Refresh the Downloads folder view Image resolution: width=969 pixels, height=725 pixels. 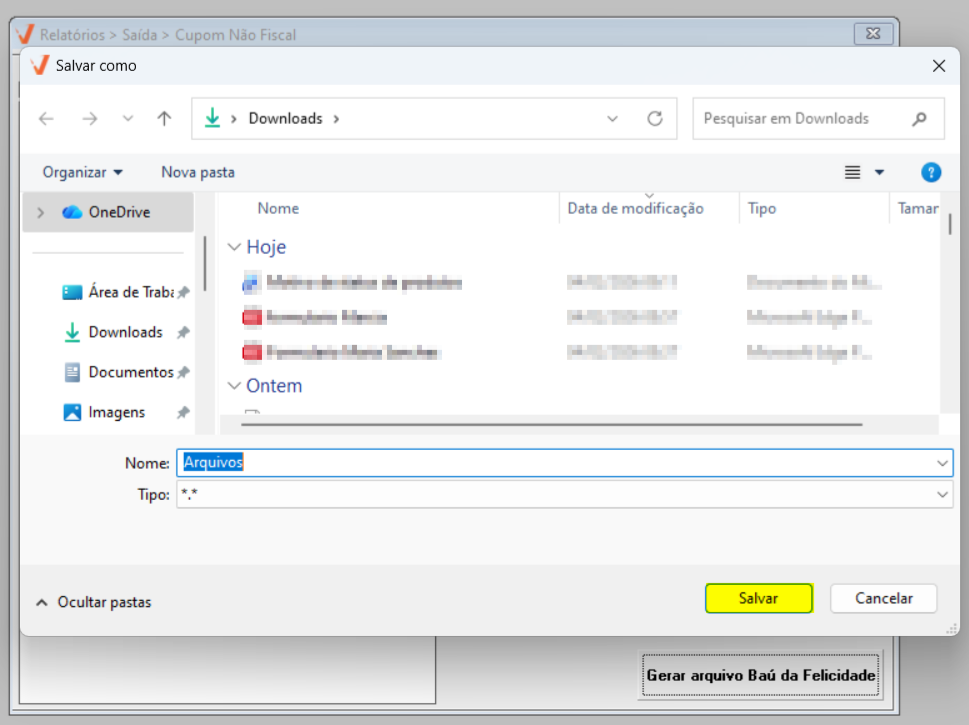655,118
